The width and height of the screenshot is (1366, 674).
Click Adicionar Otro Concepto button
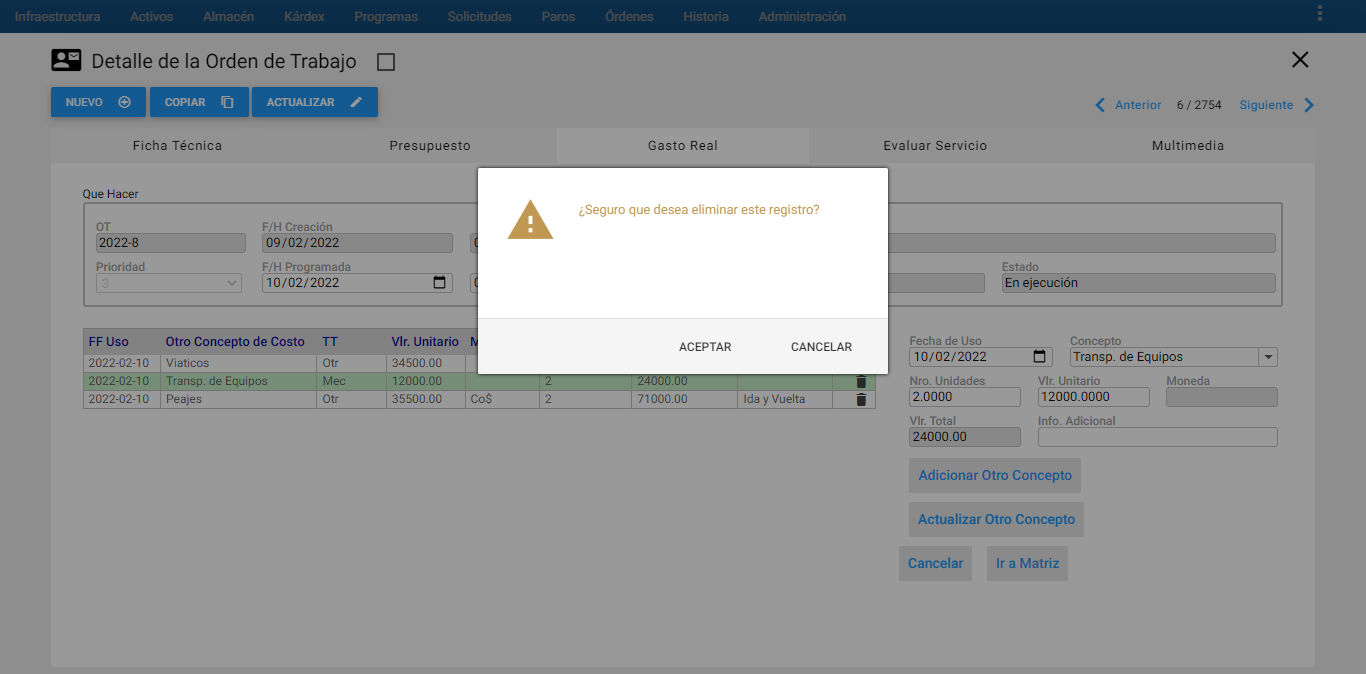point(995,475)
